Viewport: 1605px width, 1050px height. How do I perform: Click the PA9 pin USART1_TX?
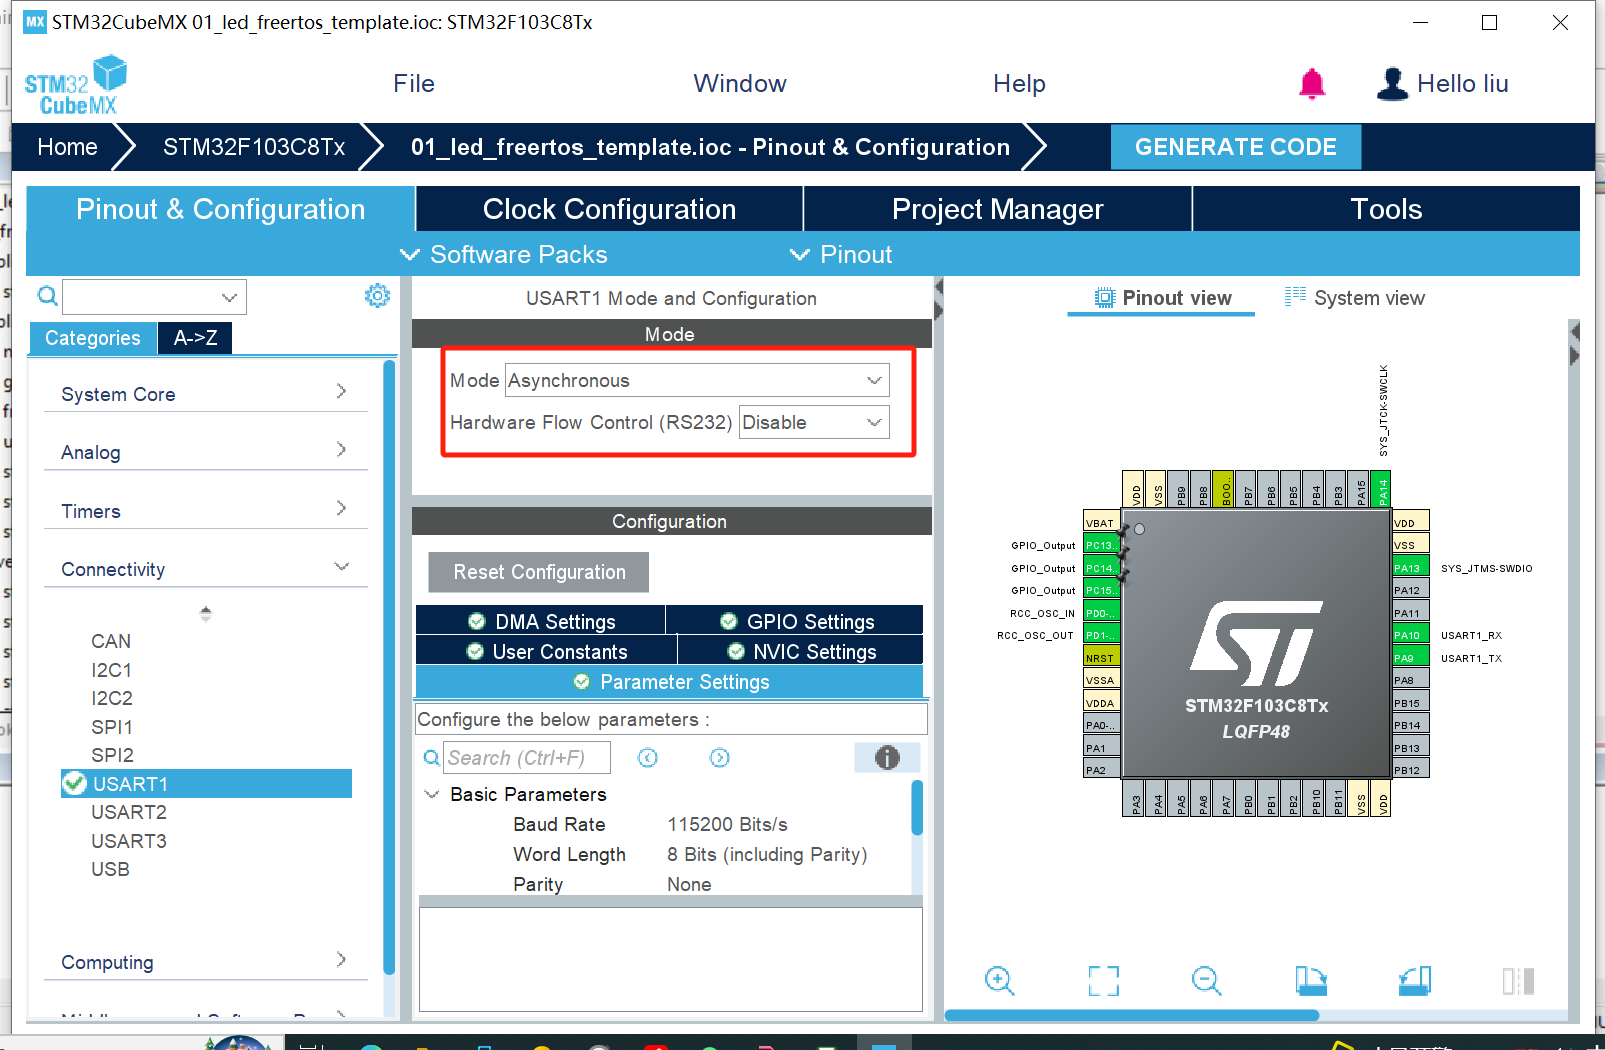1410,658
